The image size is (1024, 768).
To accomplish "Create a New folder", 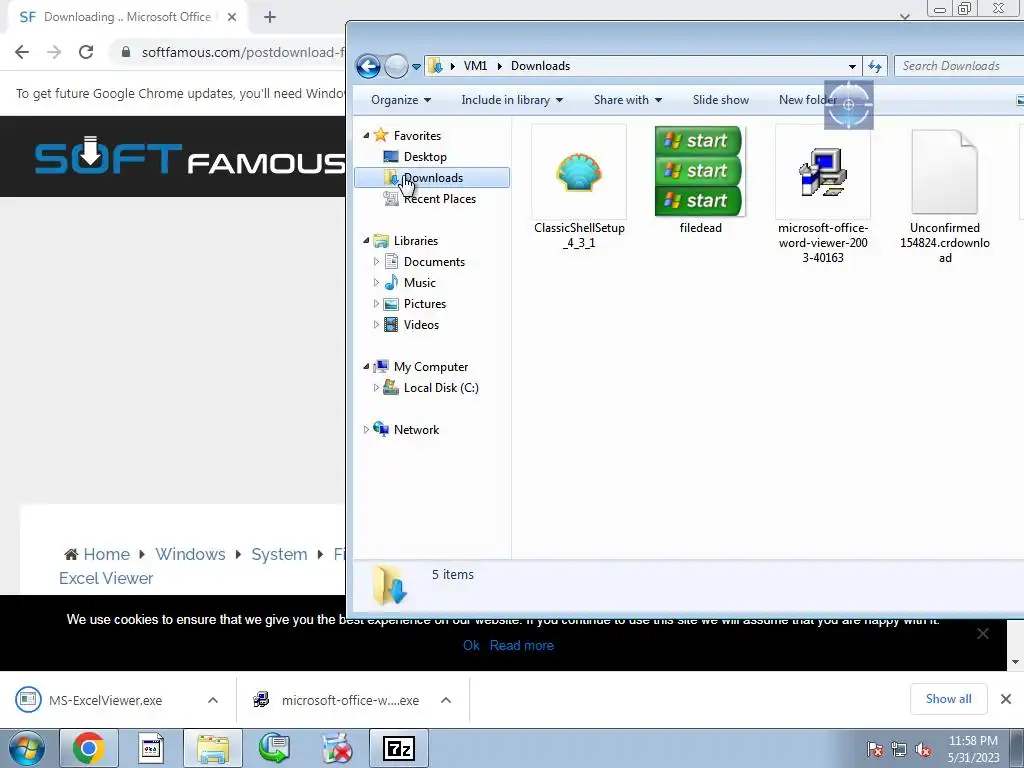I will (x=807, y=100).
